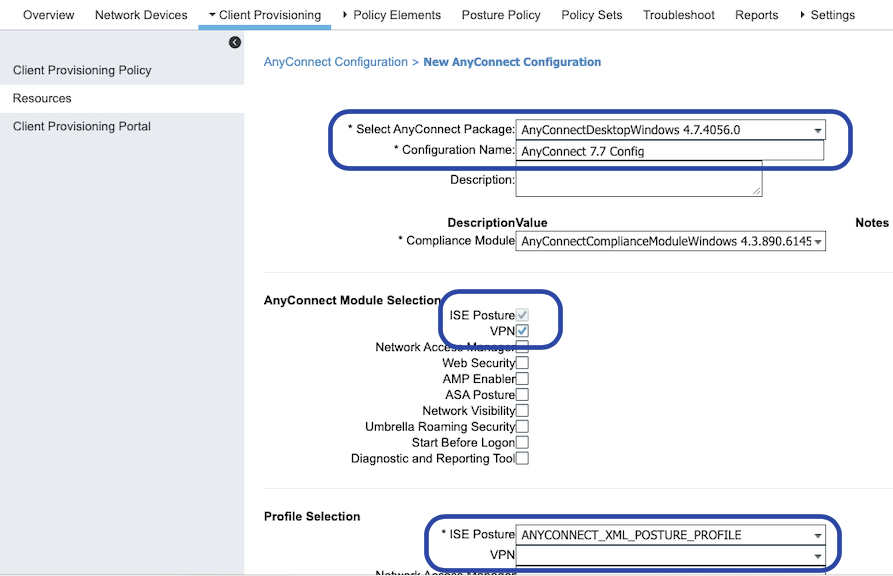Open the VPN profile selection dropdown

pyautogui.click(x=670, y=555)
